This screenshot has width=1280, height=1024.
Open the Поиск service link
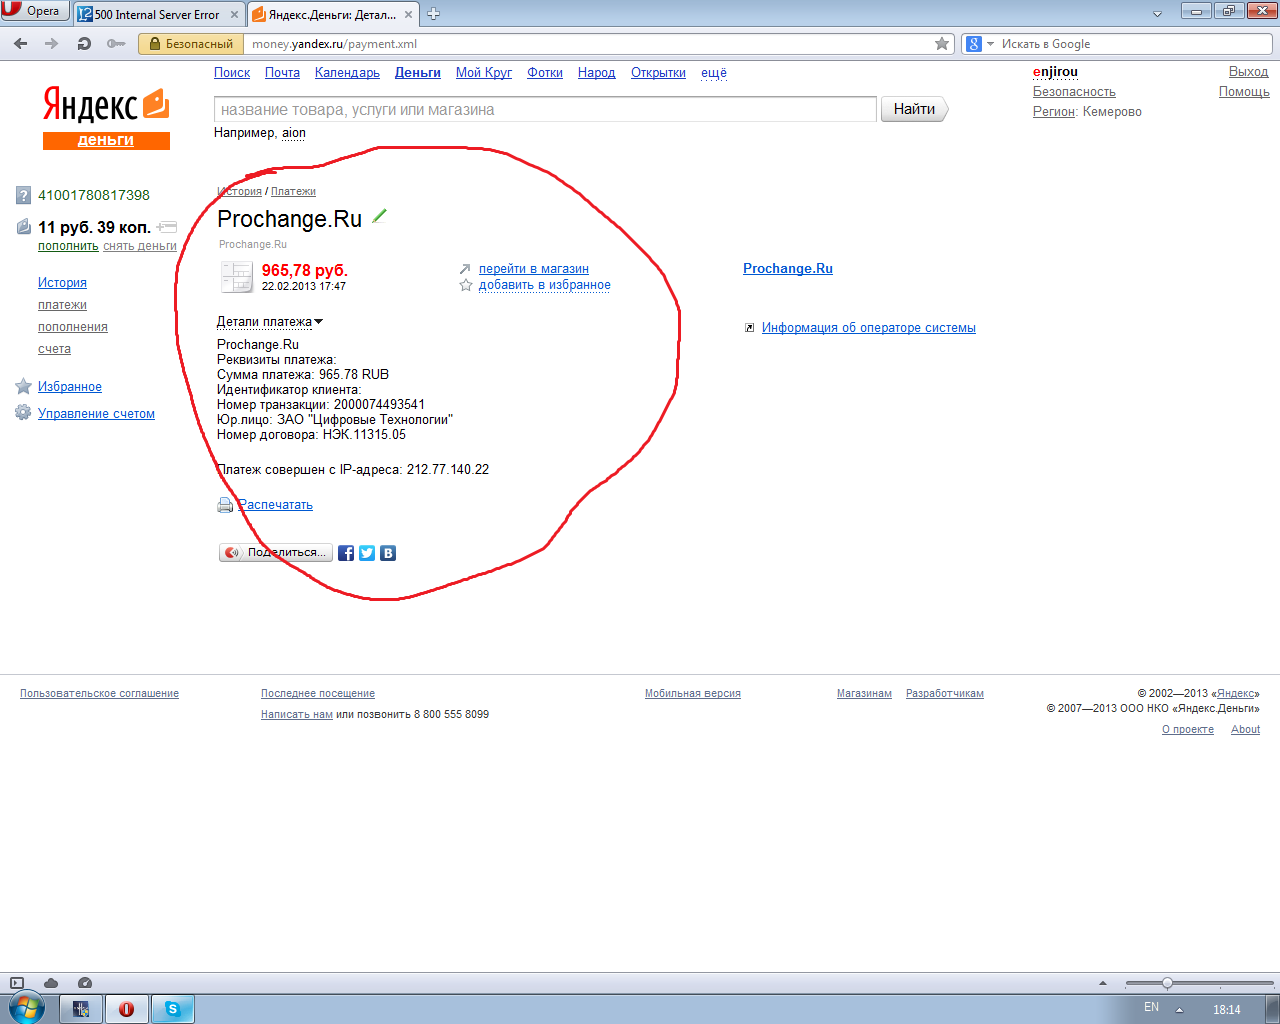coord(232,73)
